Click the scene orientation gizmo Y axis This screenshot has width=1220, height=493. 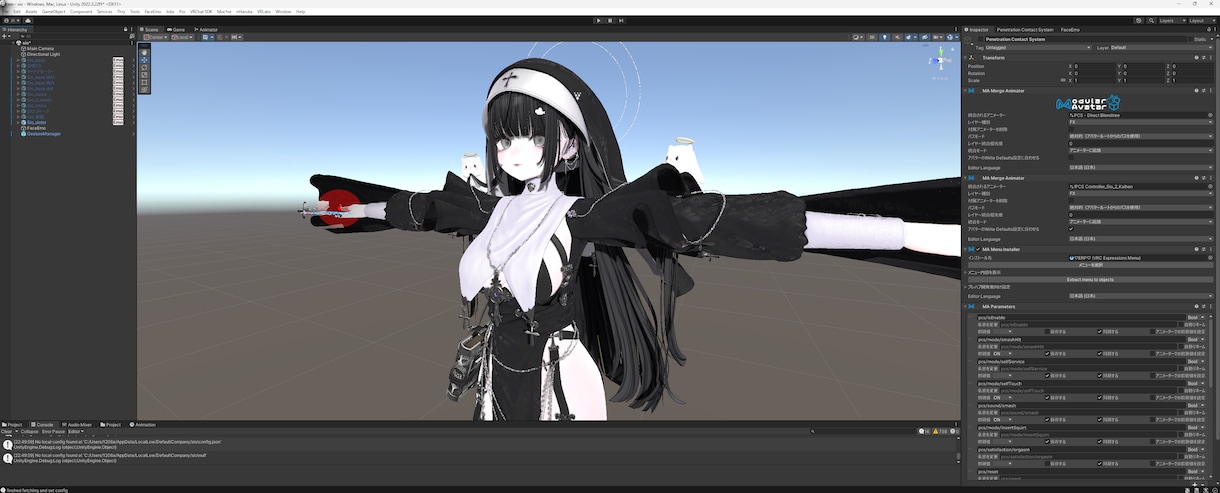coord(940,50)
